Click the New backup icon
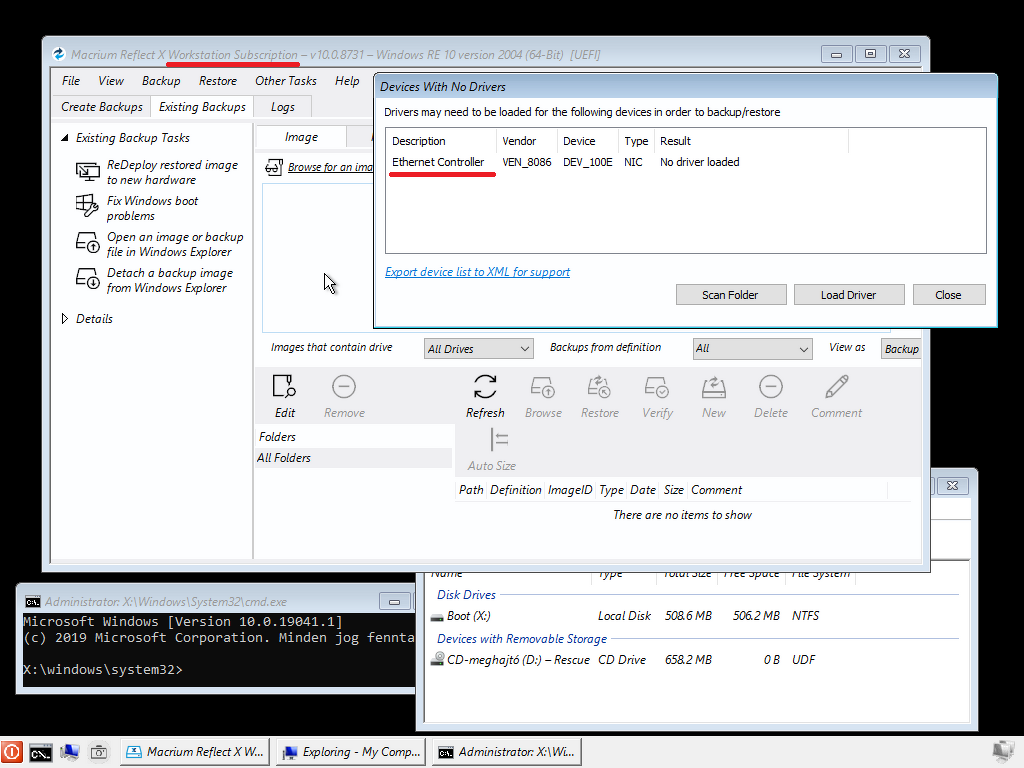 tap(714, 387)
